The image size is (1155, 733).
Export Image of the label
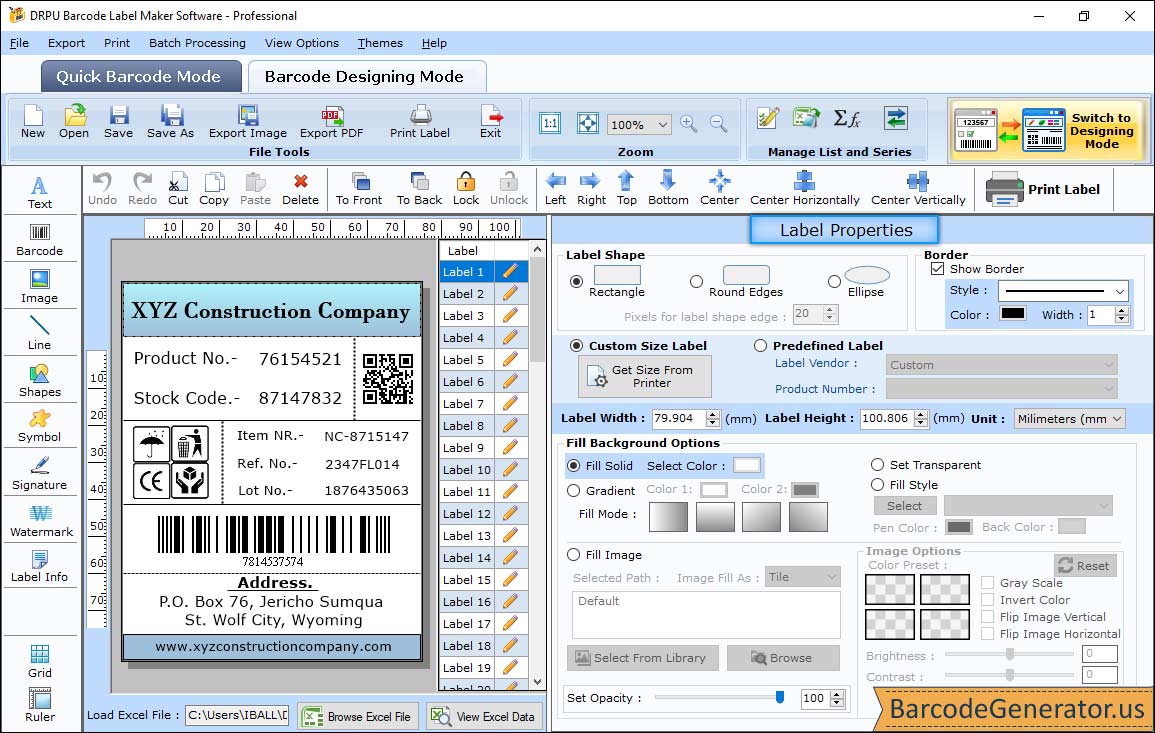coord(248,122)
